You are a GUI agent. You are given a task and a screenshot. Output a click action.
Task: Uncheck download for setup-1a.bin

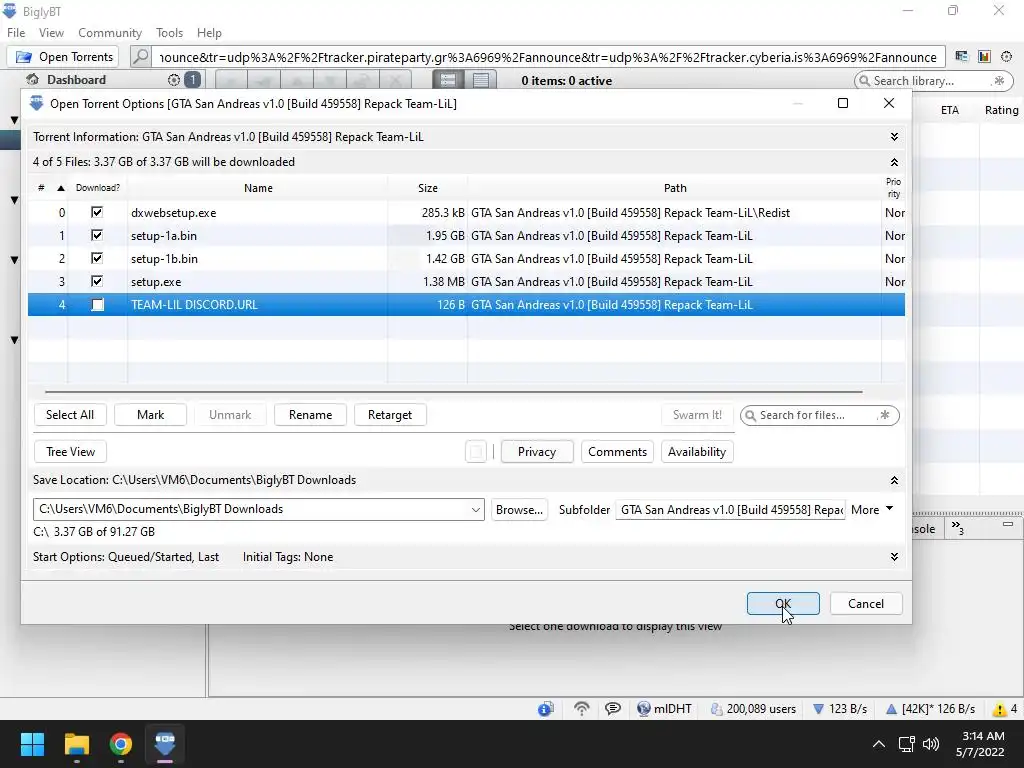[x=97, y=235]
